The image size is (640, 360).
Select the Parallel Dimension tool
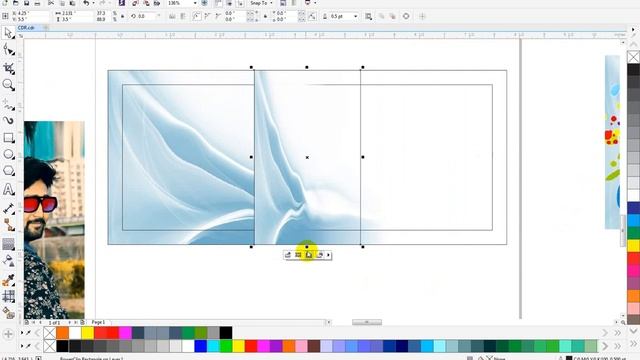click(x=8, y=209)
